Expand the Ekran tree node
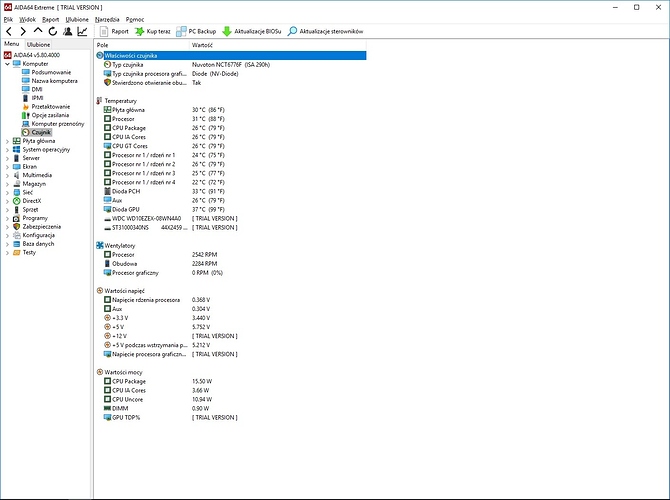This screenshot has width=670, height=500. click(7, 167)
